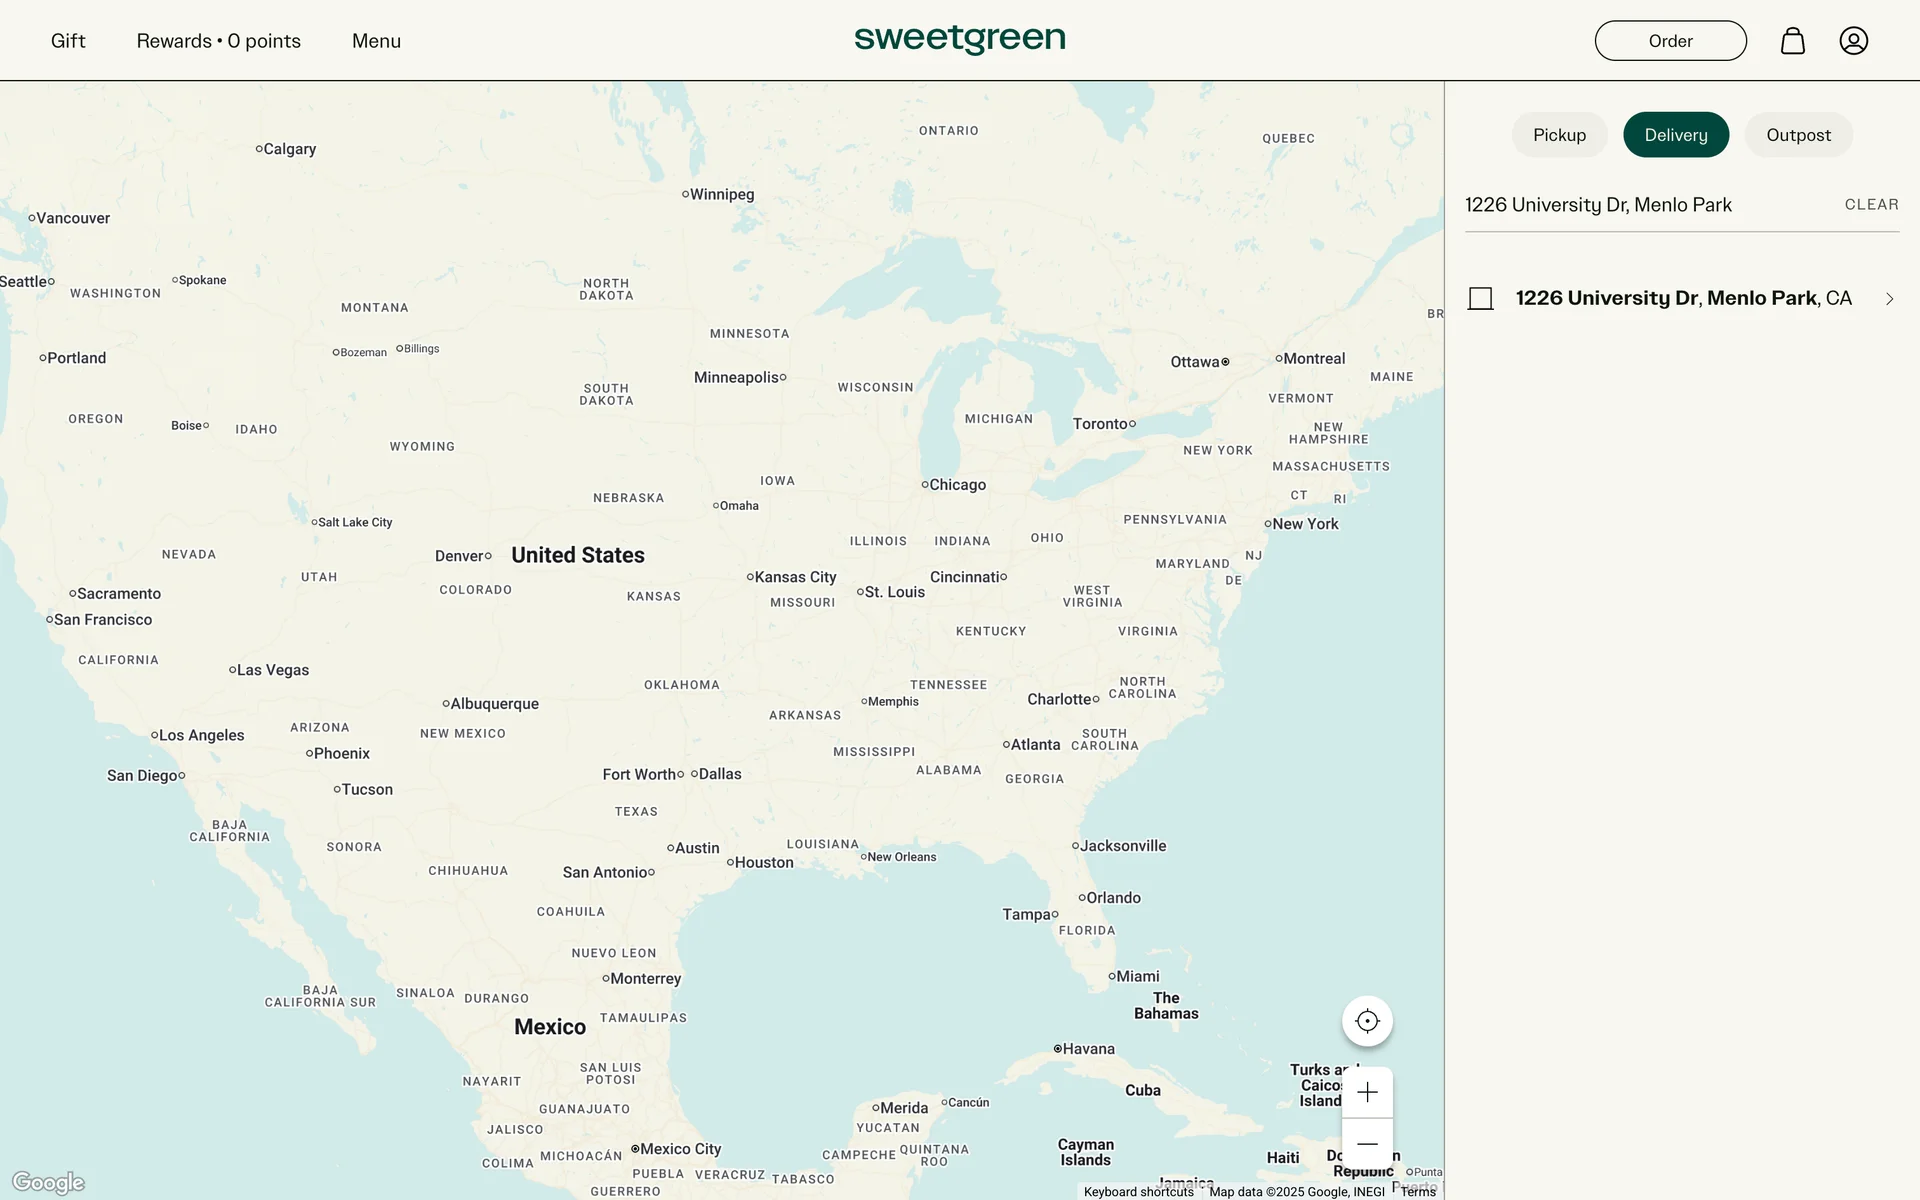The height and width of the screenshot is (1200, 1920).
Task: Zoom in the map with plus button
Action: pos(1367,1092)
